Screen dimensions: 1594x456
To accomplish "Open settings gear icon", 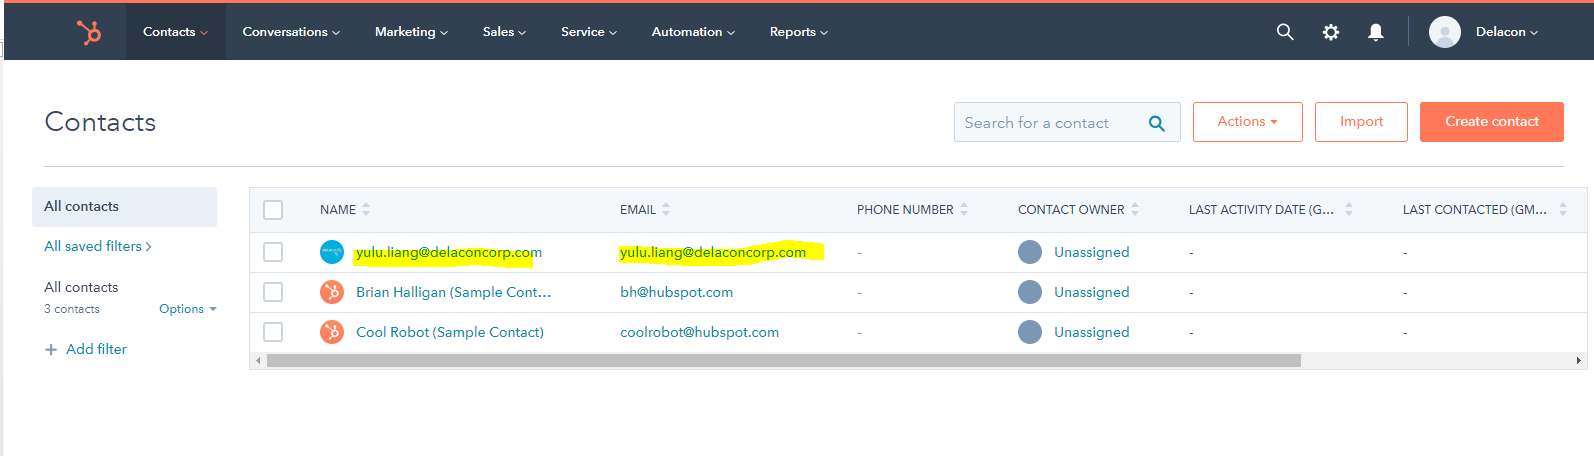I will (x=1331, y=32).
